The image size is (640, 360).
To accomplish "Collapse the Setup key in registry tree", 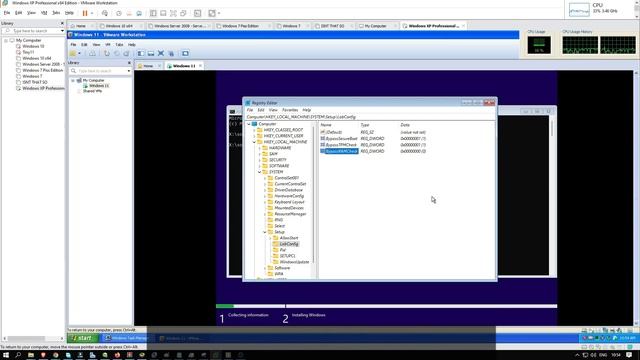I will pos(265,232).
